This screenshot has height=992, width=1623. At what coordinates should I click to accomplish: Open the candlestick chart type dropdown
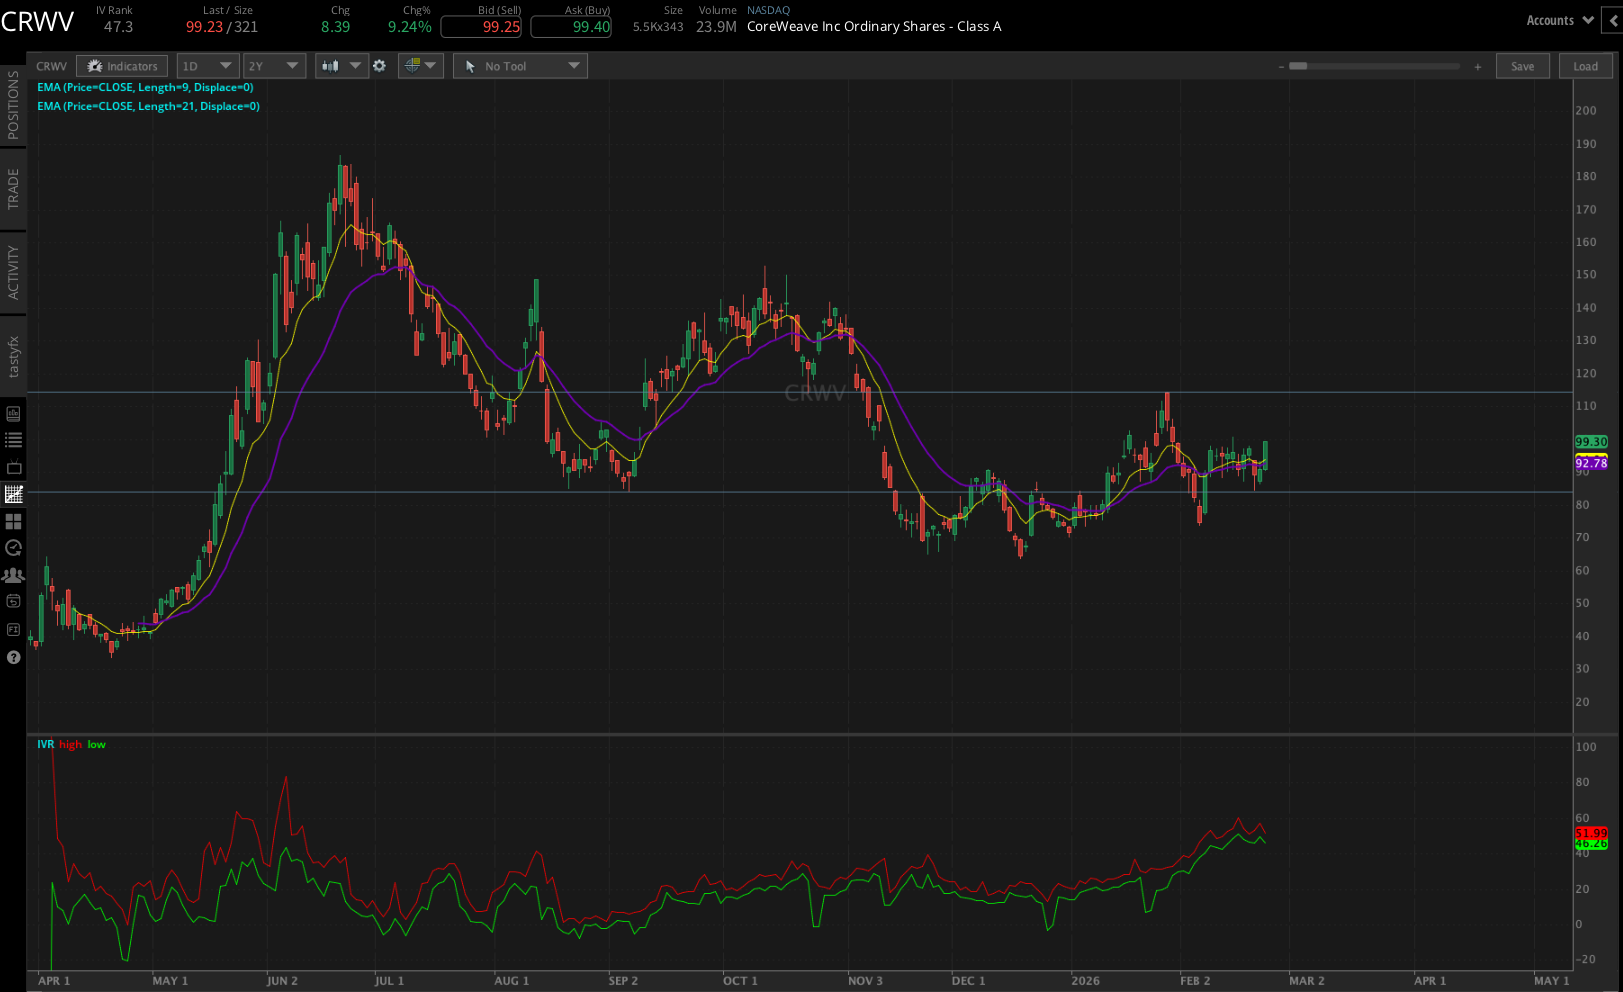pyautogui.click(x=341, y=66)
